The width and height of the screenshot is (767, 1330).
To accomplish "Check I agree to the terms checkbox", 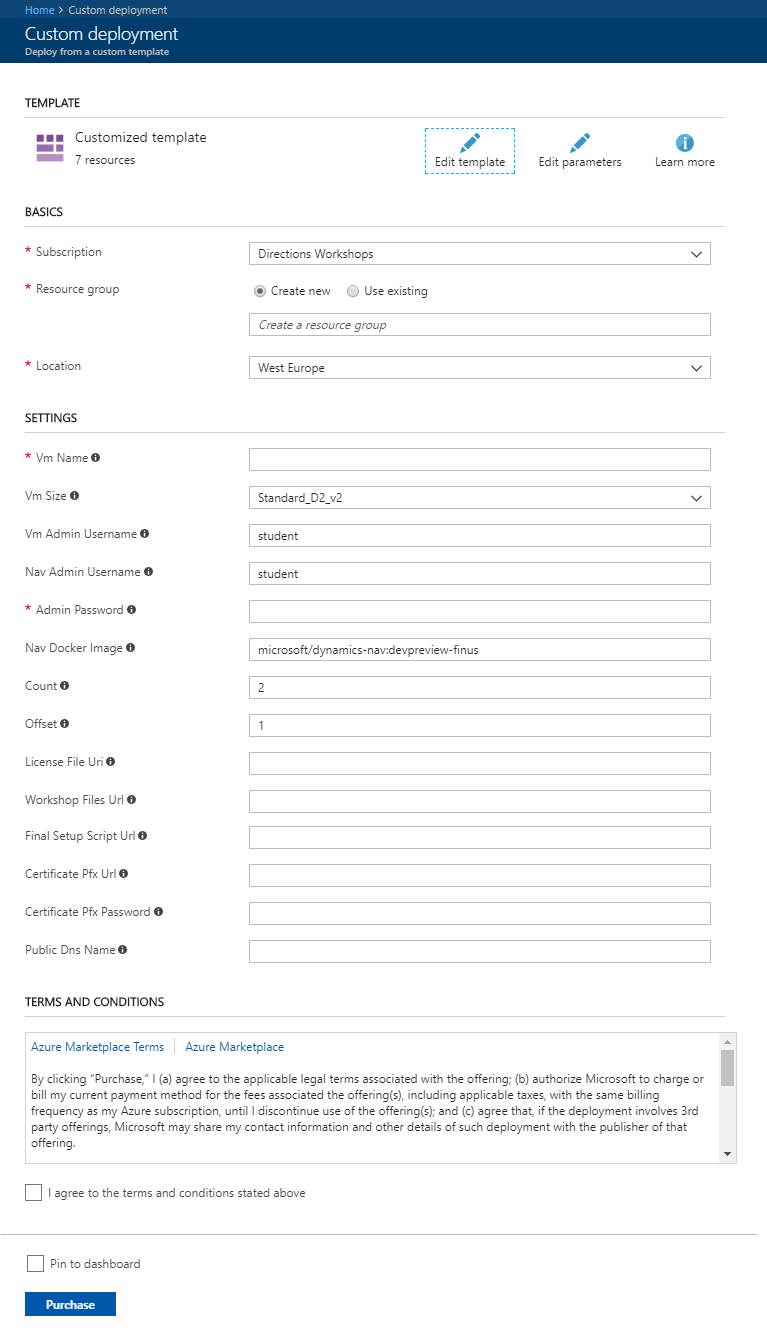I will click(x=34, y=1192).
